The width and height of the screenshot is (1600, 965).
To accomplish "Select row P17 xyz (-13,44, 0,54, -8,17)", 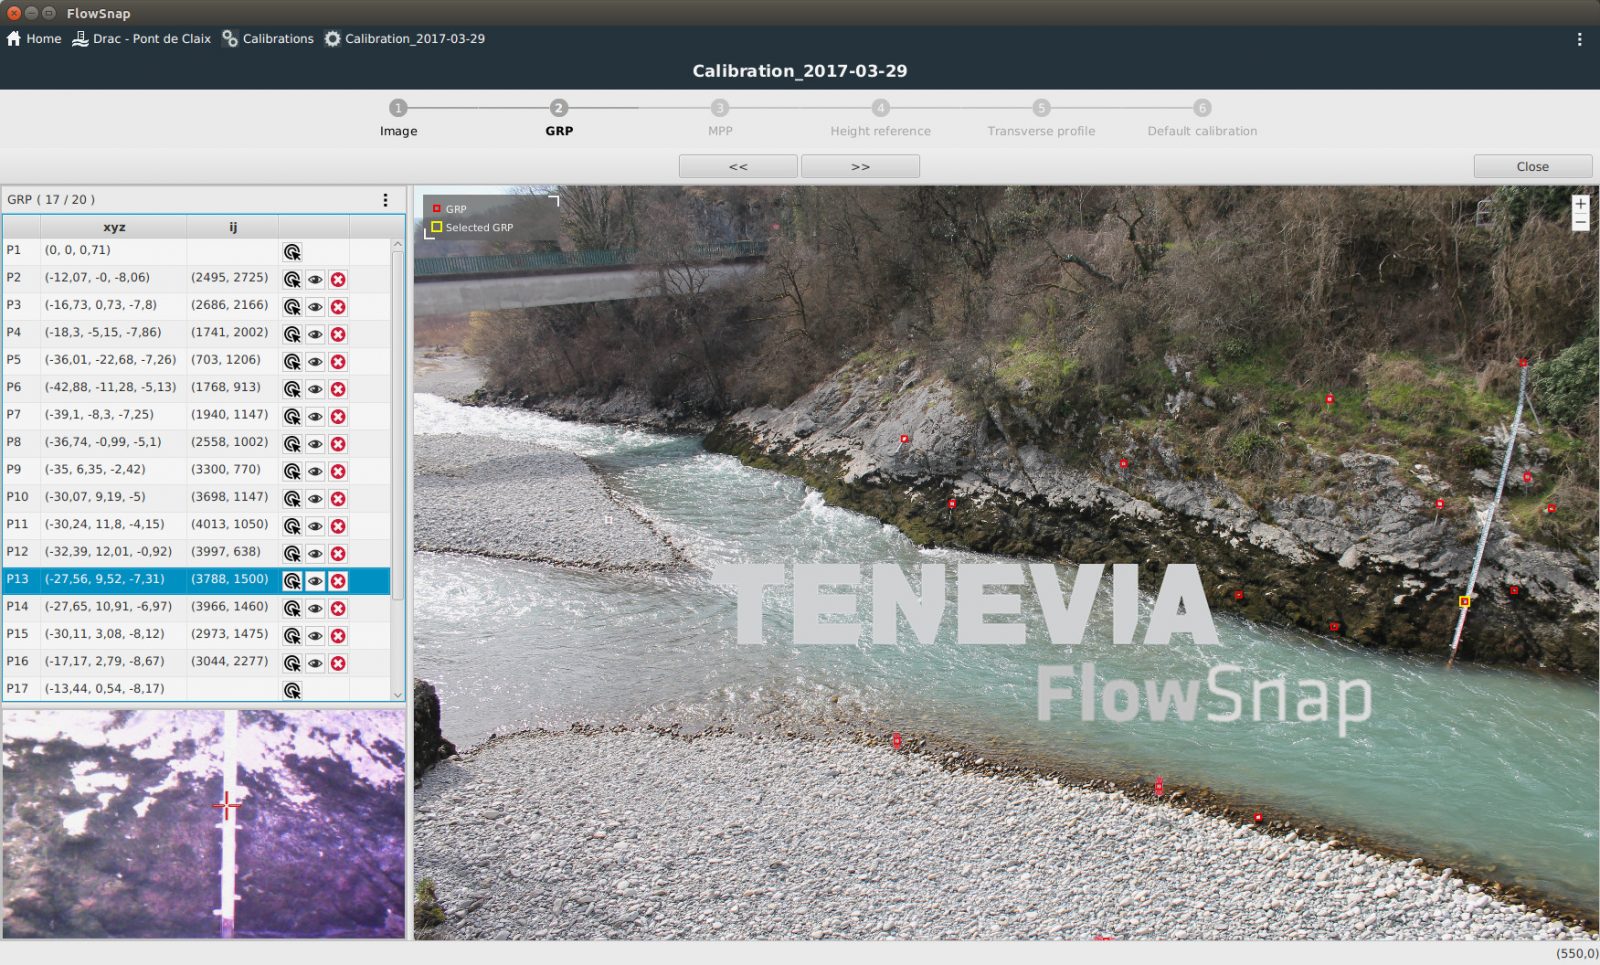I will tap(104, 689).
